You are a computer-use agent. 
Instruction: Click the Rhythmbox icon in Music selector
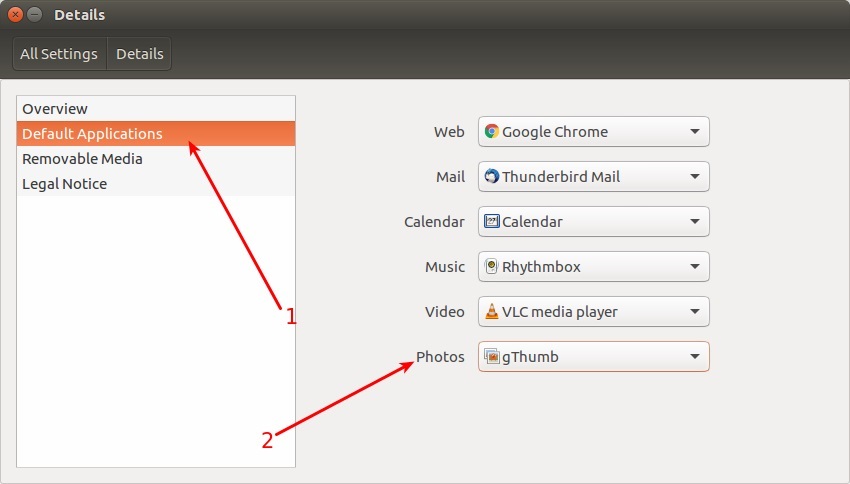click(491, 266)
